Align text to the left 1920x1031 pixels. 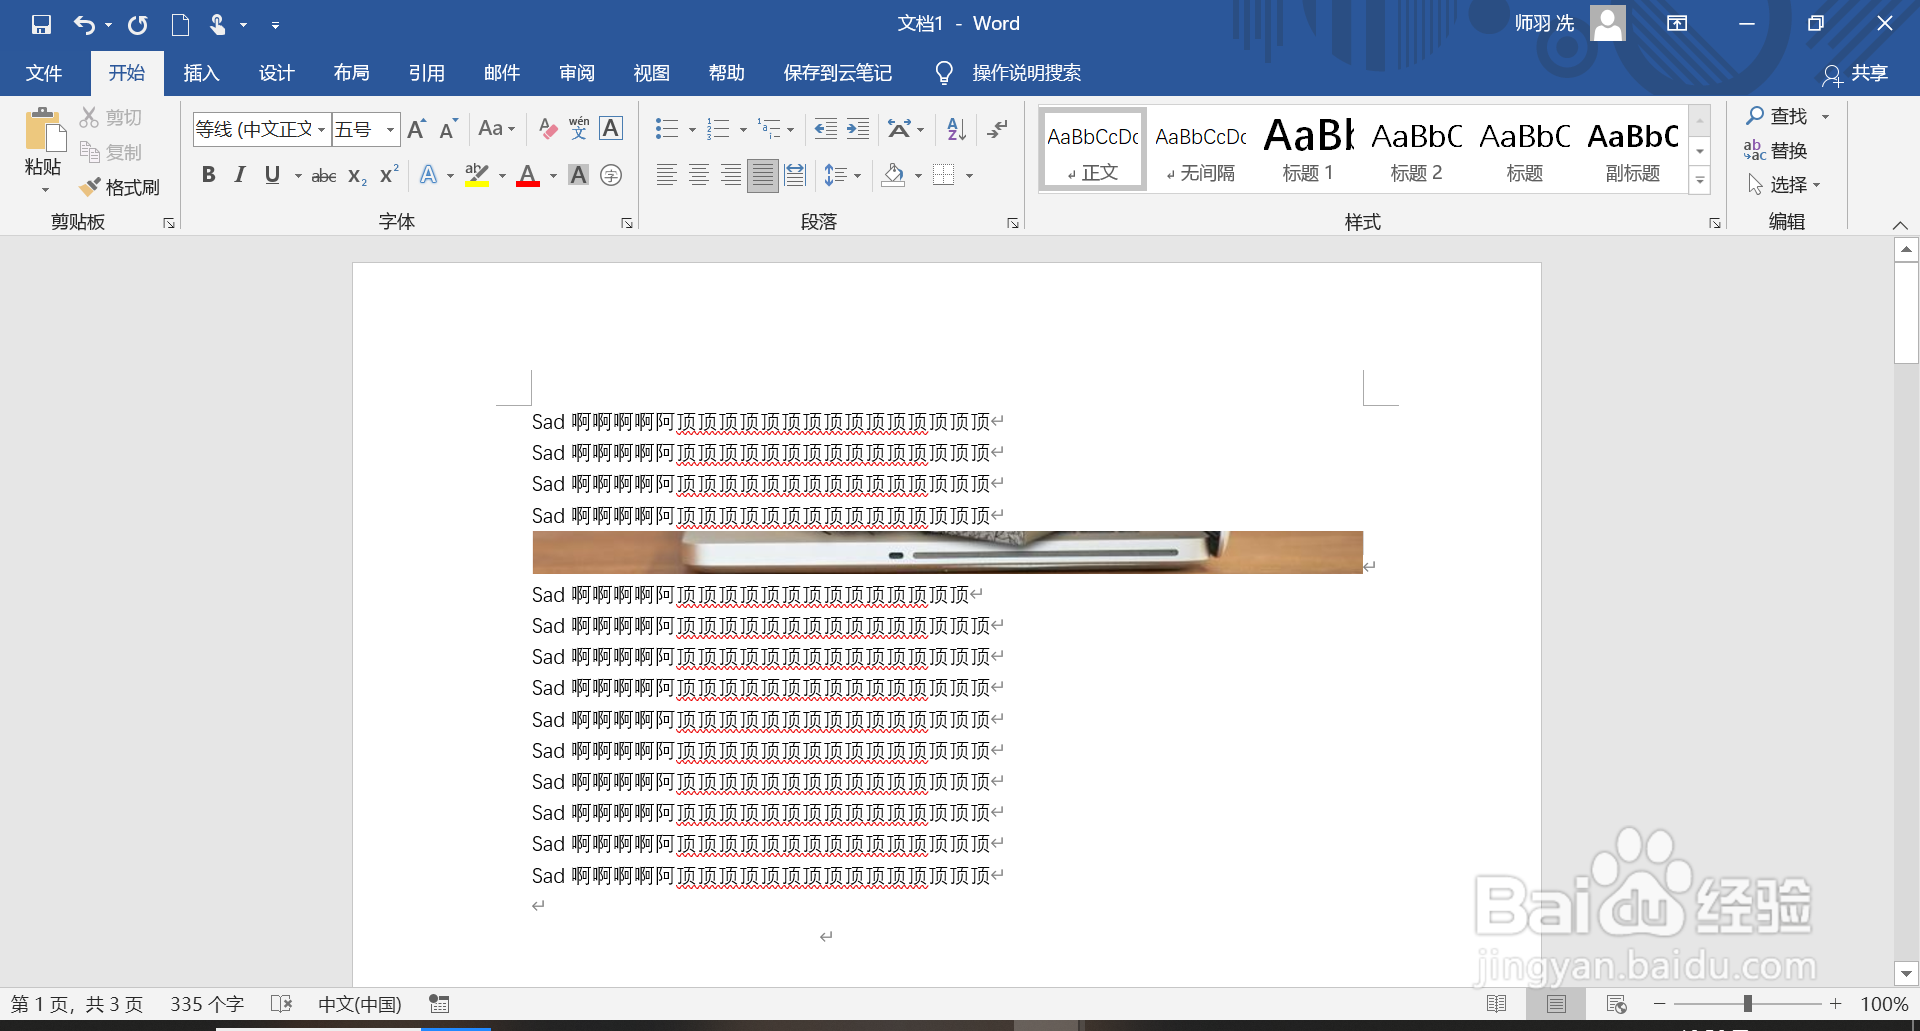coord(667,175)
